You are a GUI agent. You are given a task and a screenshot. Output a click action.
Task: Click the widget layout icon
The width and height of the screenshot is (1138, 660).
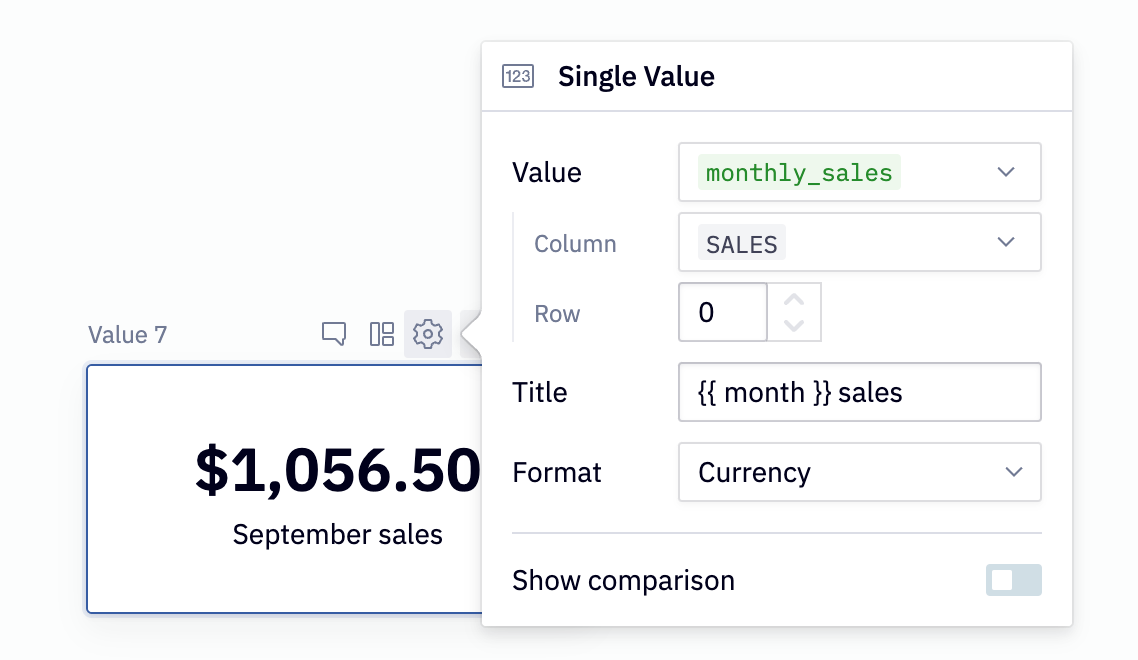[381, 334]
